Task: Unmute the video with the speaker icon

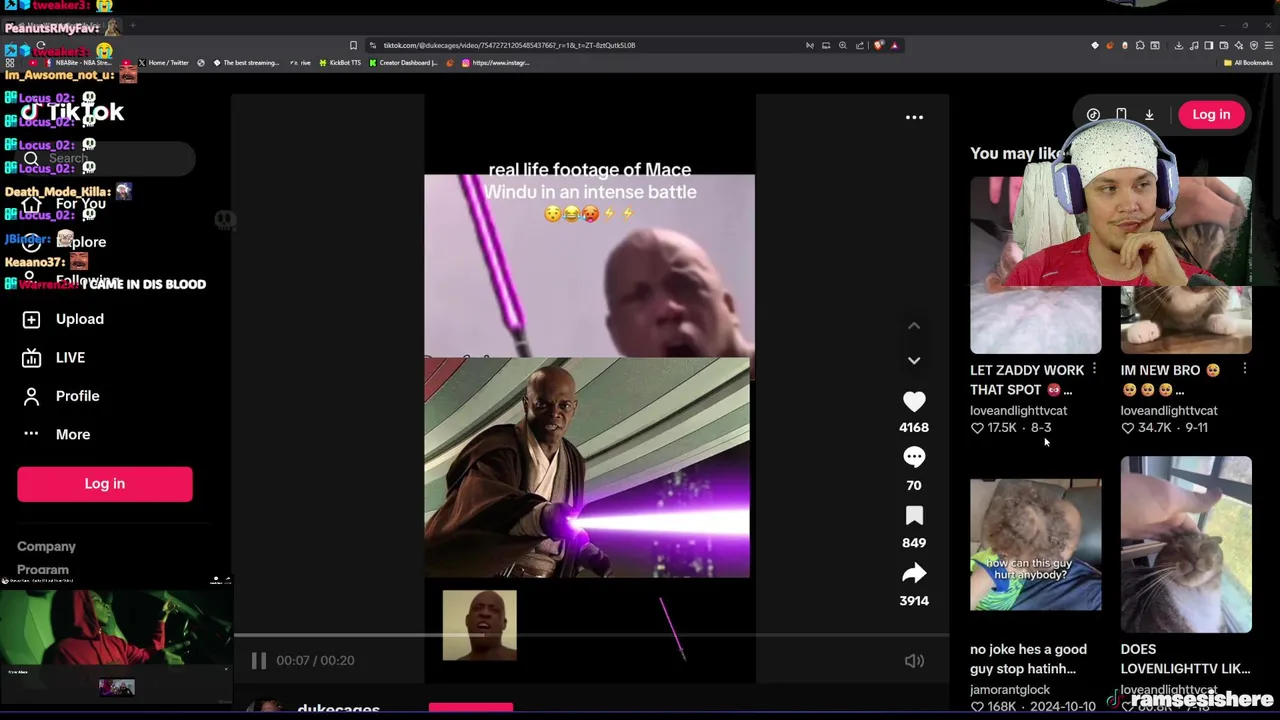Action: click(x=914, y=660)
